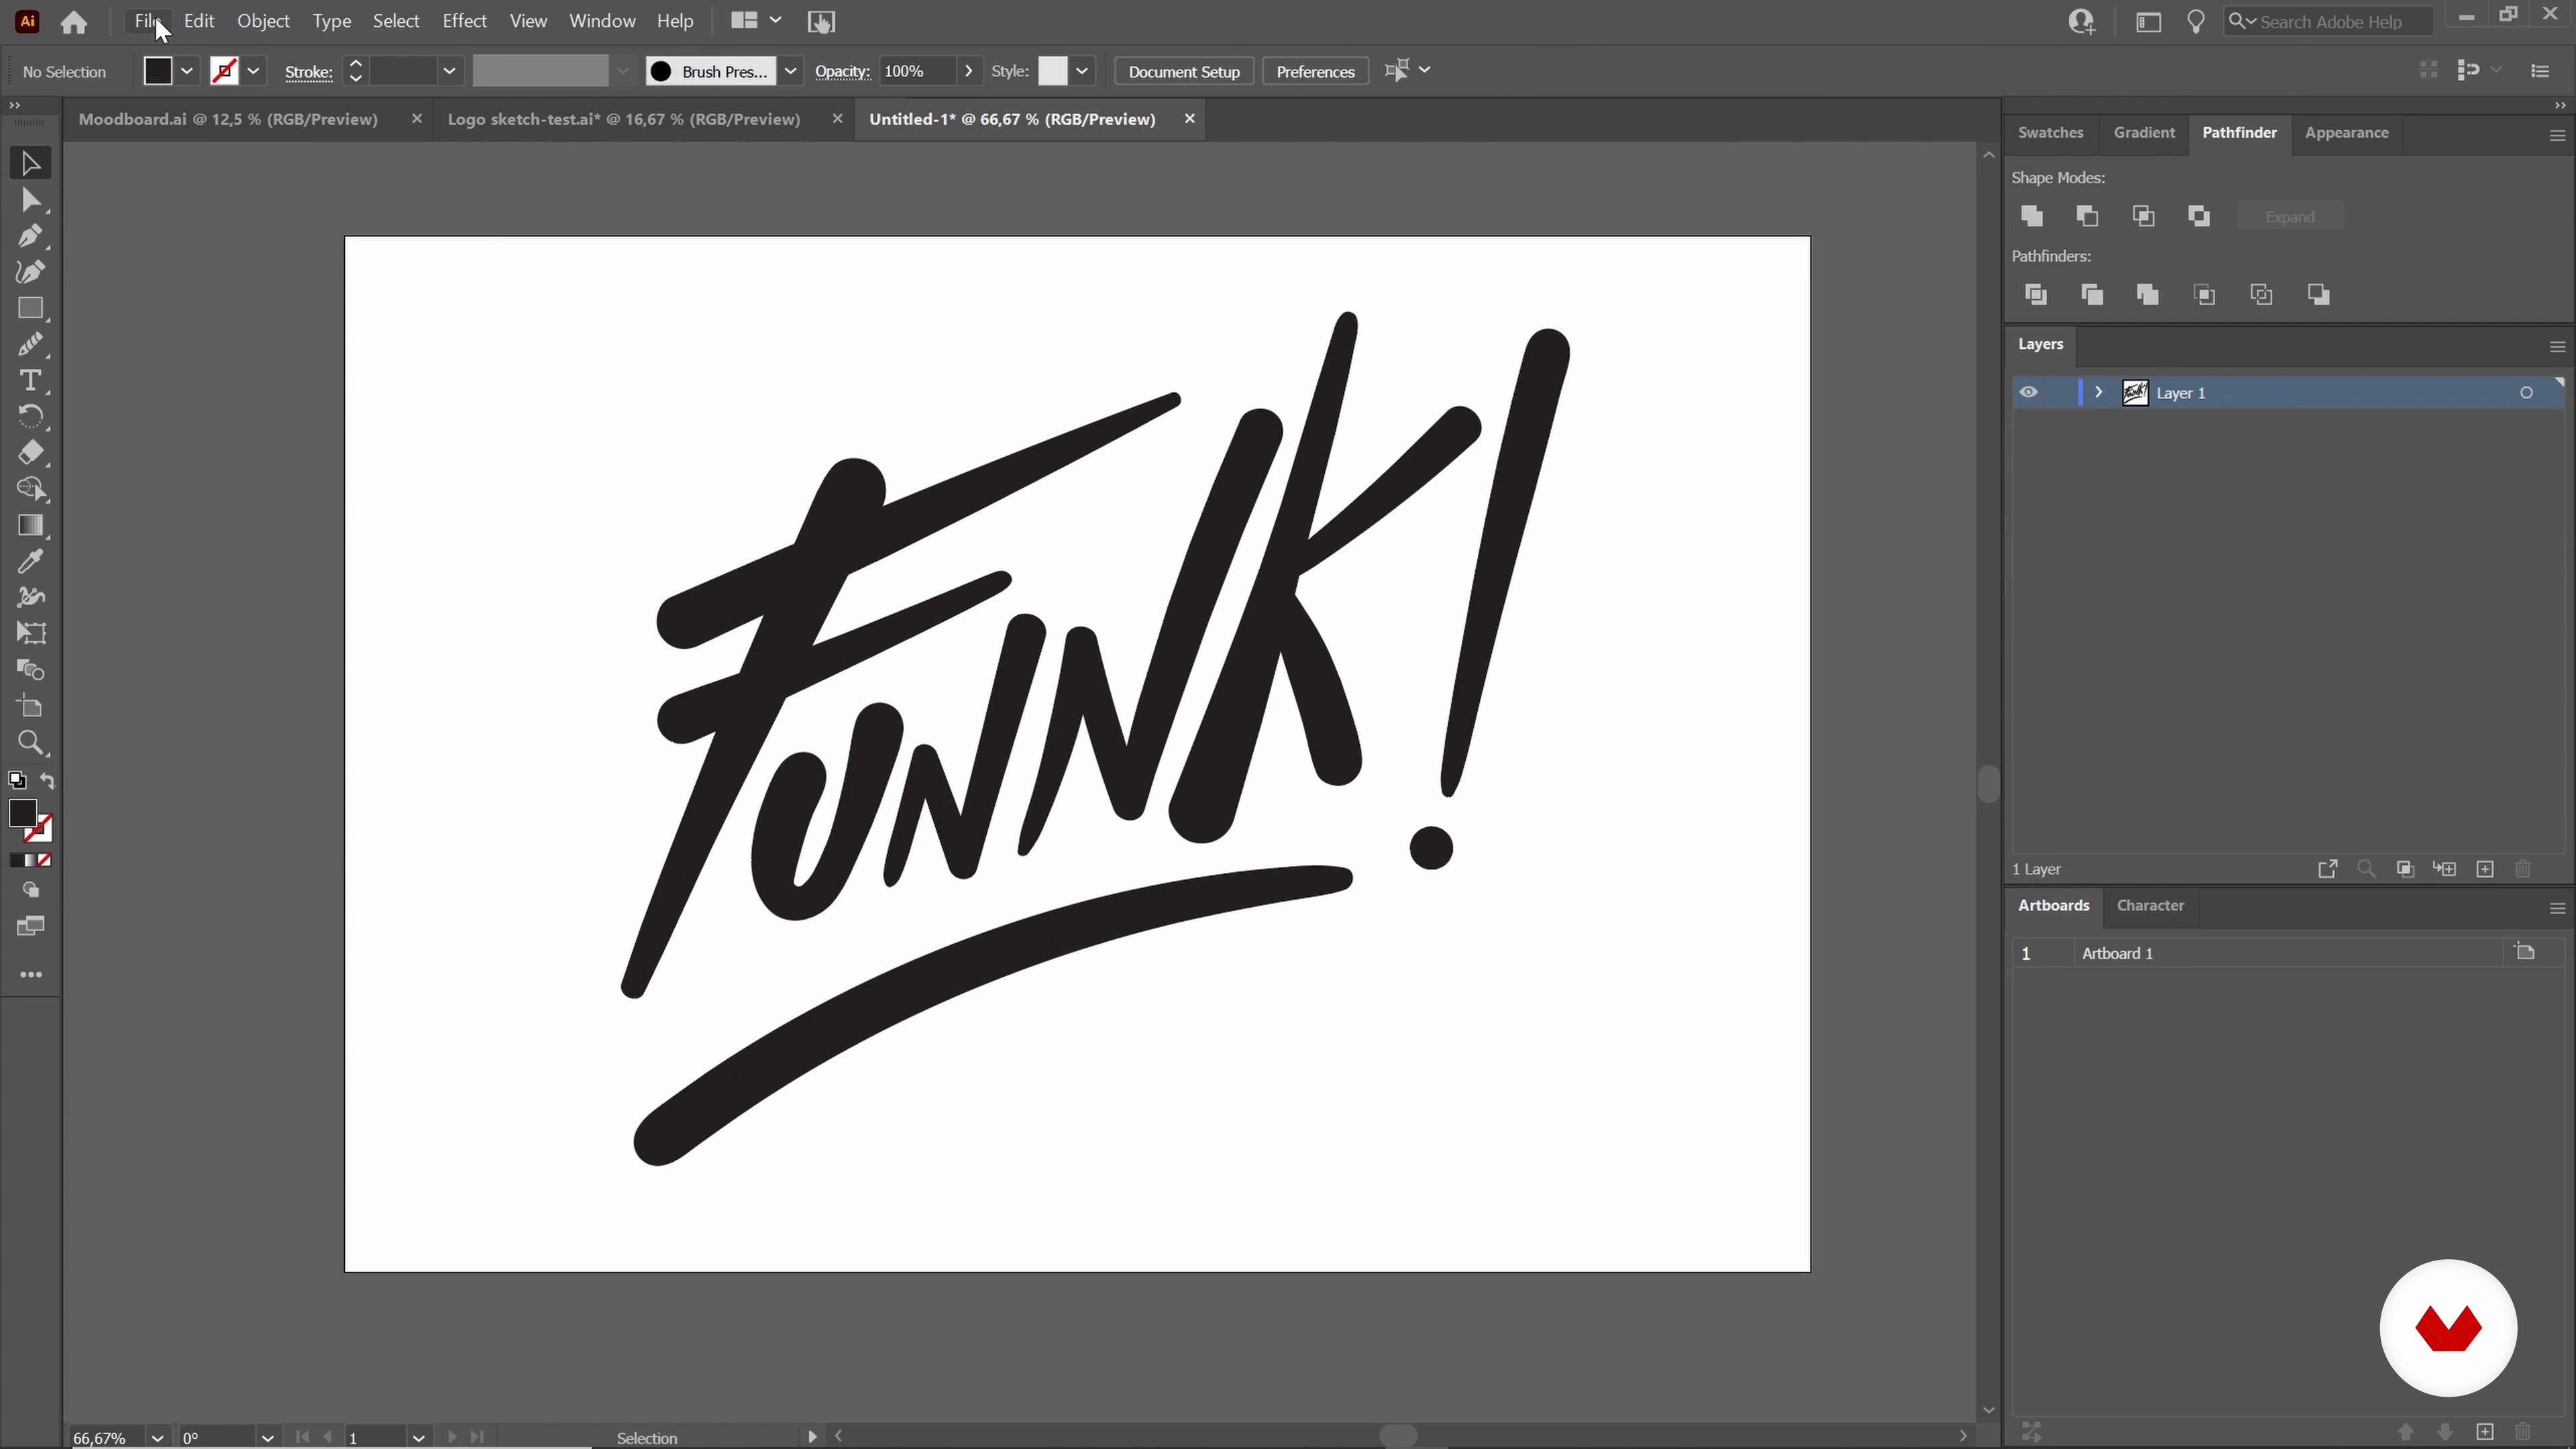Image resolution: width=2576 pixels, height=1449 pixels.
Task: Click Layer 1 target circle
Action: (2526, 393)
